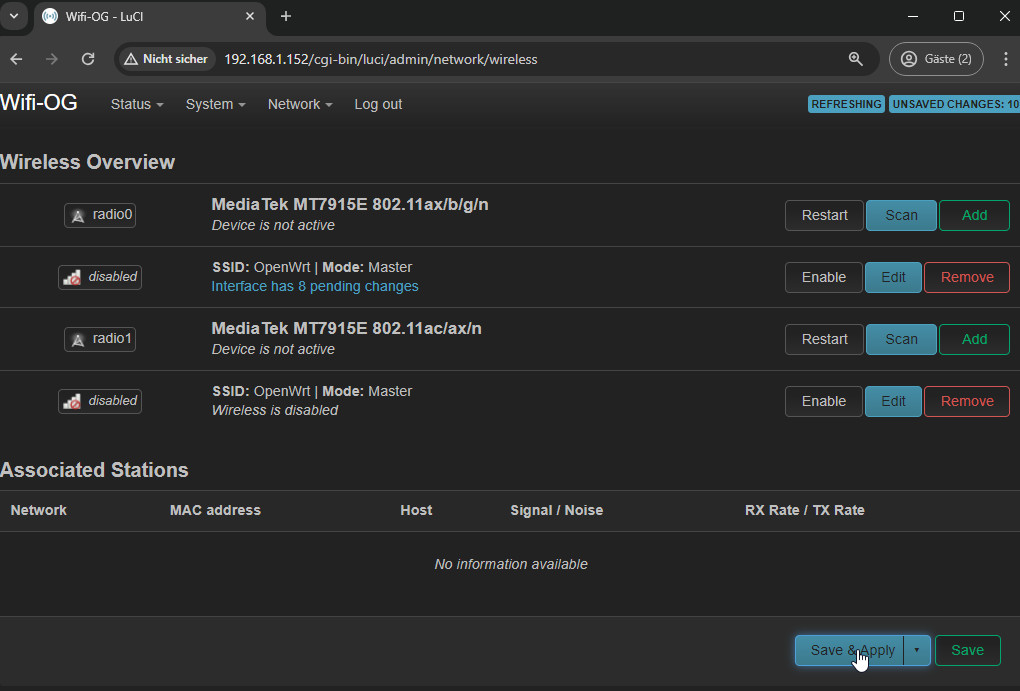Click the disabled signal badge under radio0
Screen dimensions: 1020x691
tap(100, 277)
